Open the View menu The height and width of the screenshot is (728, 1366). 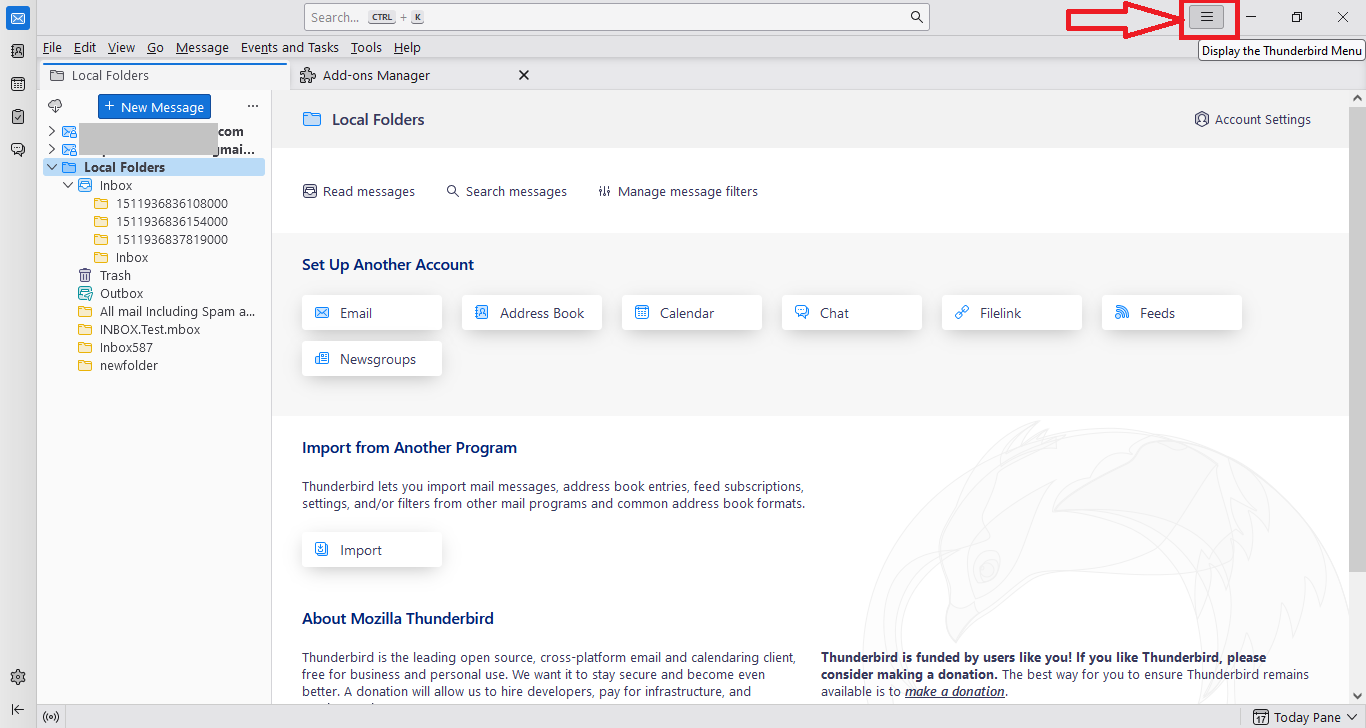(x=121, y=47)
